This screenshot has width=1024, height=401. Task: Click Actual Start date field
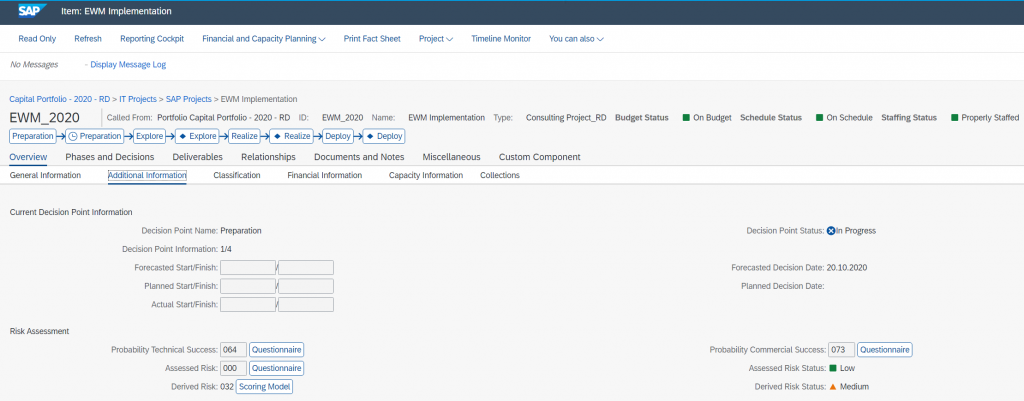(248, 304)
